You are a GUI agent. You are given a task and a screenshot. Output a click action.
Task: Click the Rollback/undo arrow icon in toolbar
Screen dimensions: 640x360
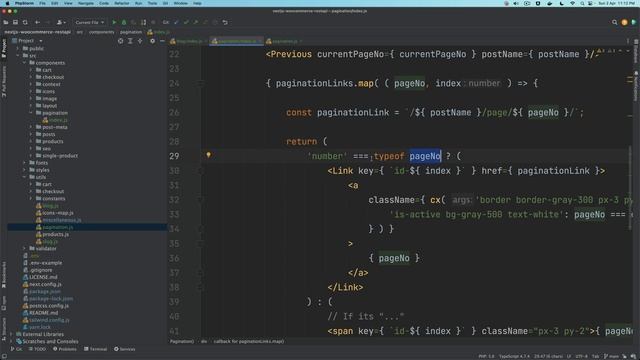coord(225,22)
